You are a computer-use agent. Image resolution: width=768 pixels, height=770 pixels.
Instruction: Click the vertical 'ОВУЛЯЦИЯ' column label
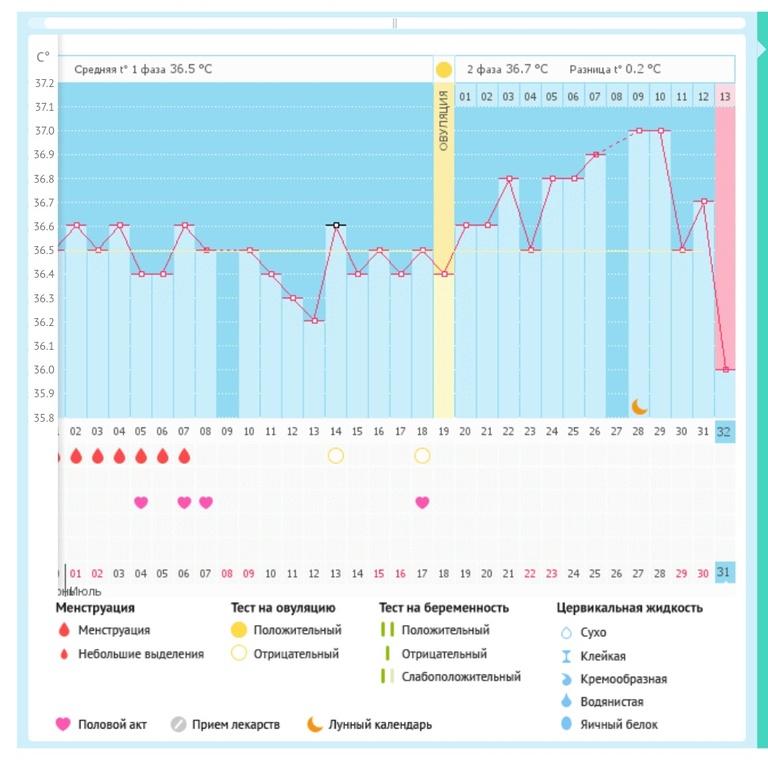tap(443, 120)
